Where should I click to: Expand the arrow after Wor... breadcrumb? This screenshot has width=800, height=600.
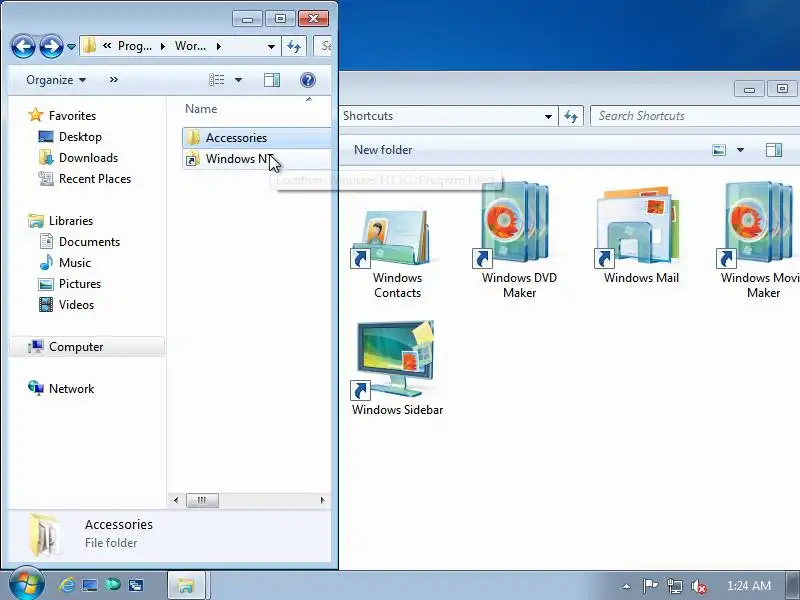click(x=218, y=46)
